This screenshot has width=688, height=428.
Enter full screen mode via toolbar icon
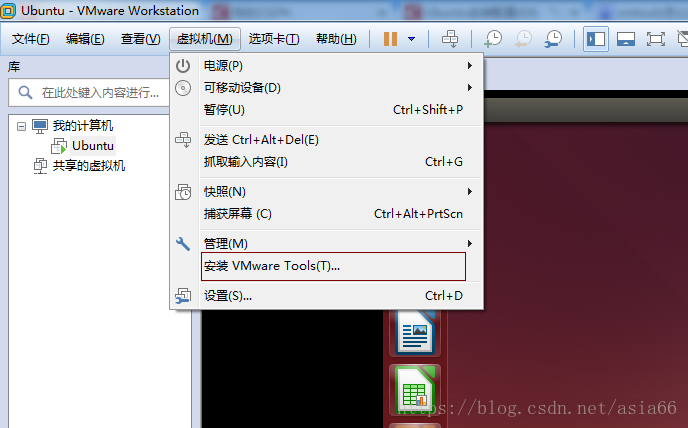(x=656, y=39)
